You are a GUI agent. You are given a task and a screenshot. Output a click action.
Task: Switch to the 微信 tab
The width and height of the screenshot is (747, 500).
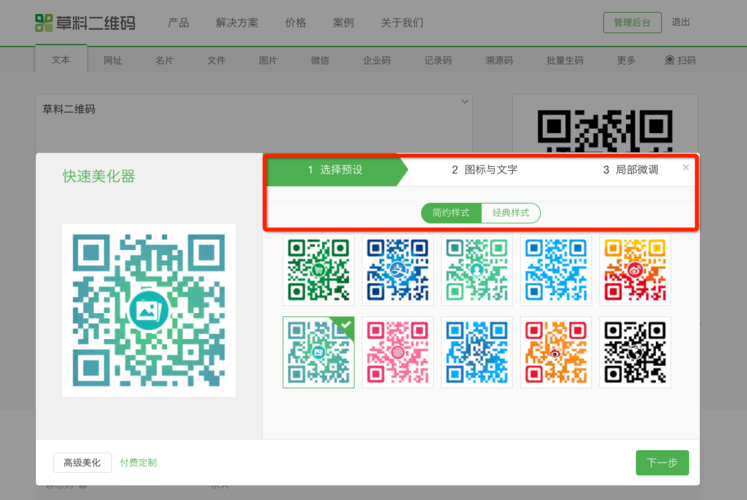(x=320, y=60)
